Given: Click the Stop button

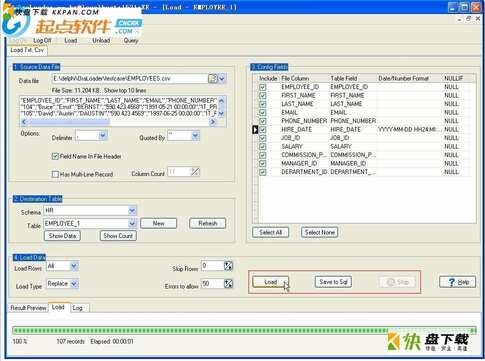Looking at the screenshot, I should coord(397,282).
